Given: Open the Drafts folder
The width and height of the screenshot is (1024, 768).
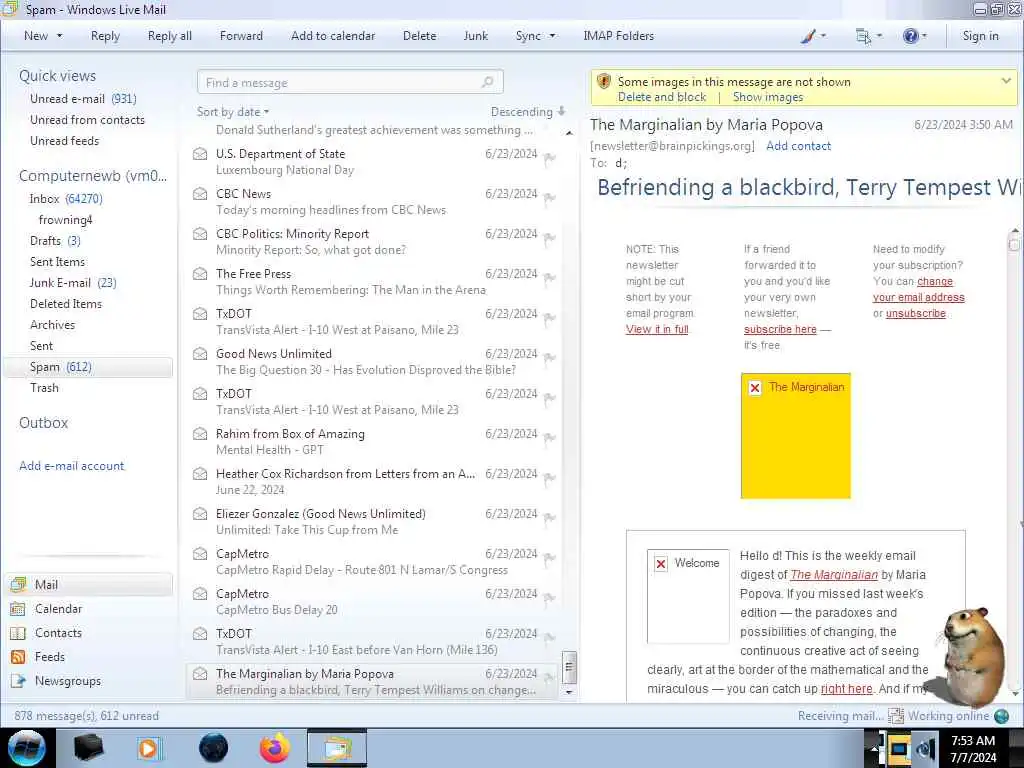Looking at the screenshot, I should (55, 240).
